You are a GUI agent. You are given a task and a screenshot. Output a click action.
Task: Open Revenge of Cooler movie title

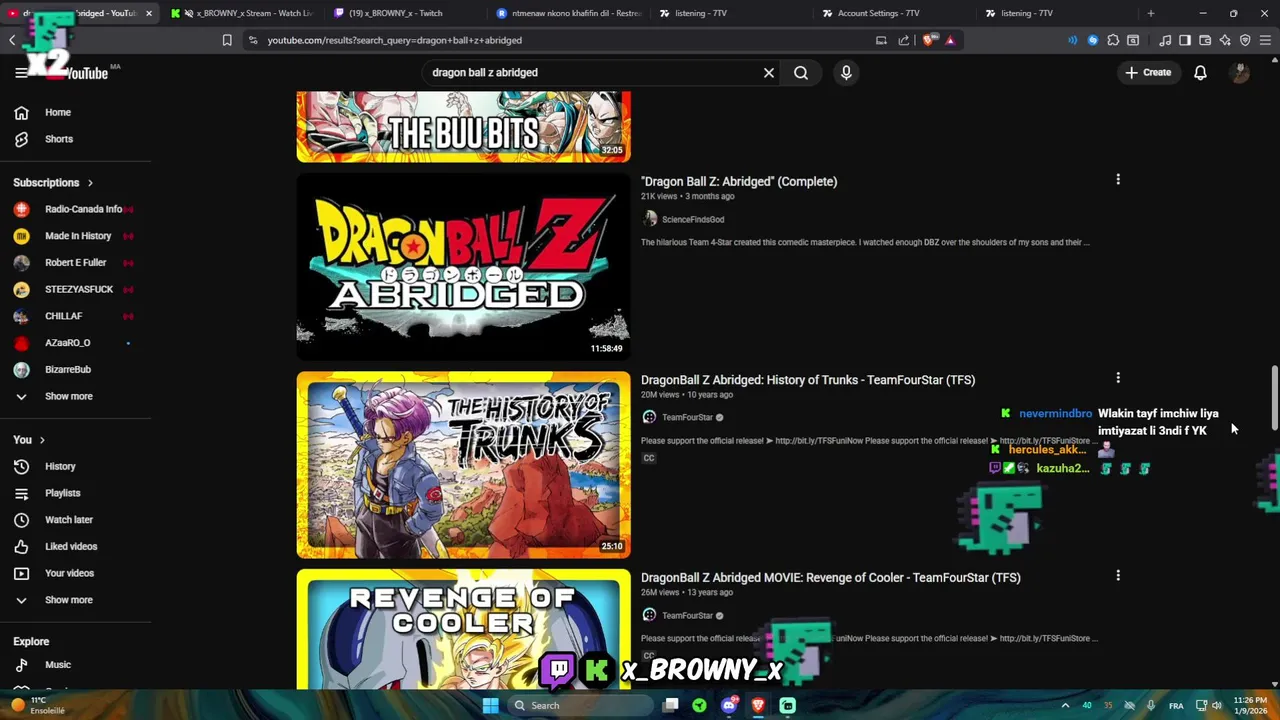click(x=831, y=578)
